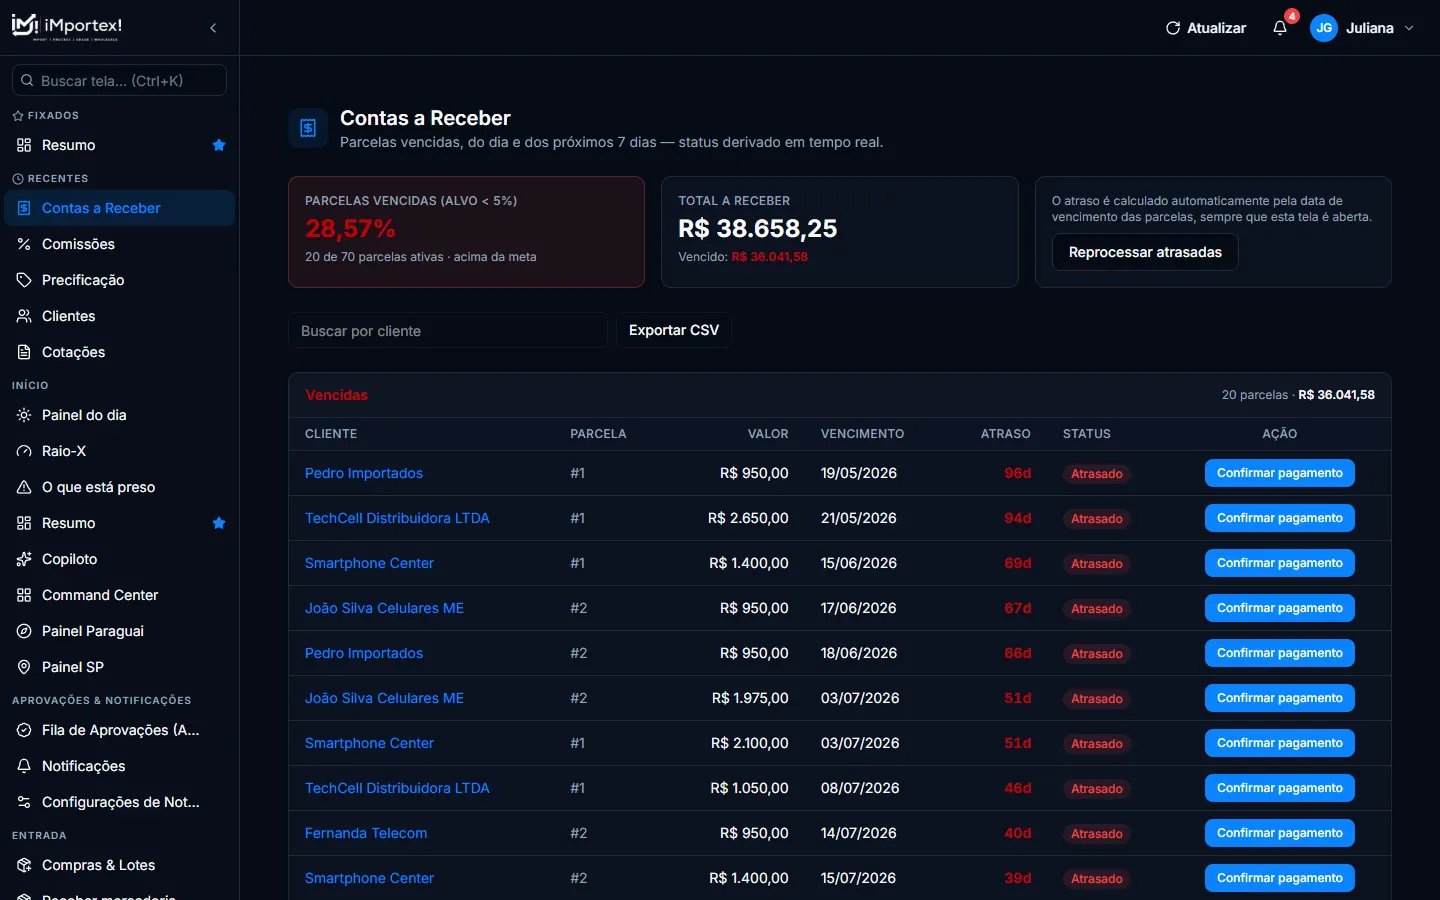Click the Cotações document icon
The image size is (1440, 900).
(24, 352)
